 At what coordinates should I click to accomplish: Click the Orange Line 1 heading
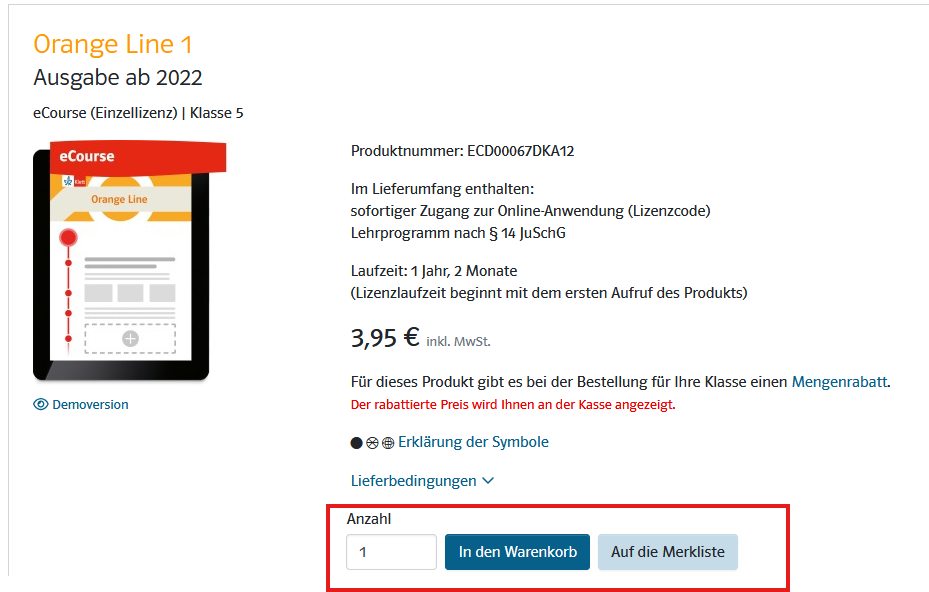(113, 44)
